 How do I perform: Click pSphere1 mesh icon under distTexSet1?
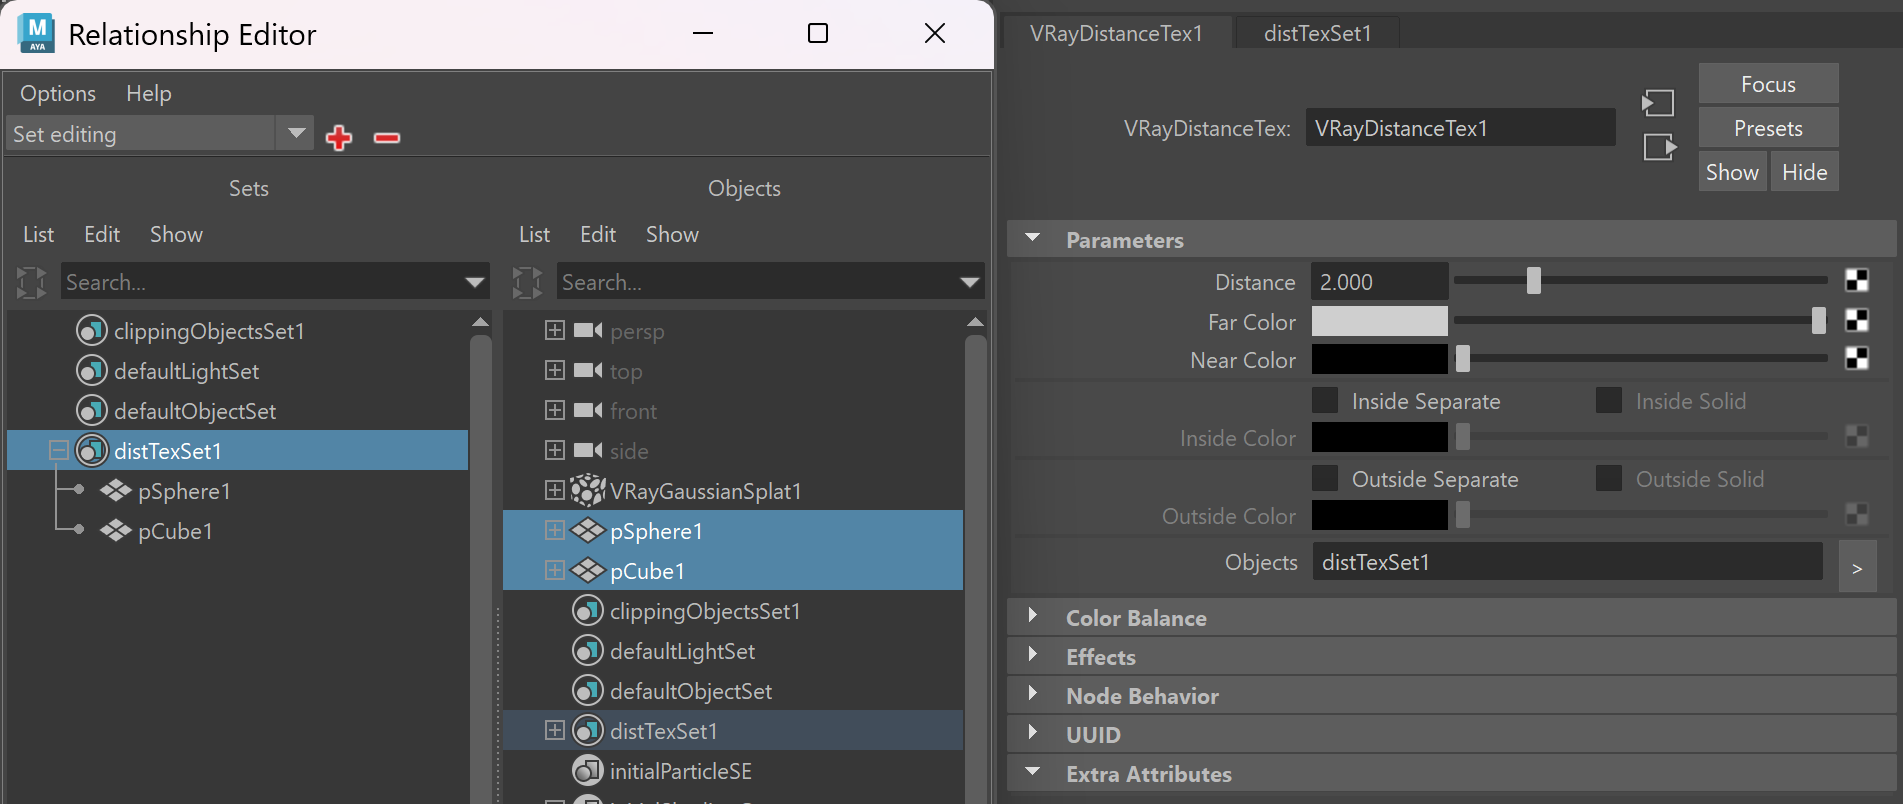click(x=116, y=491)
